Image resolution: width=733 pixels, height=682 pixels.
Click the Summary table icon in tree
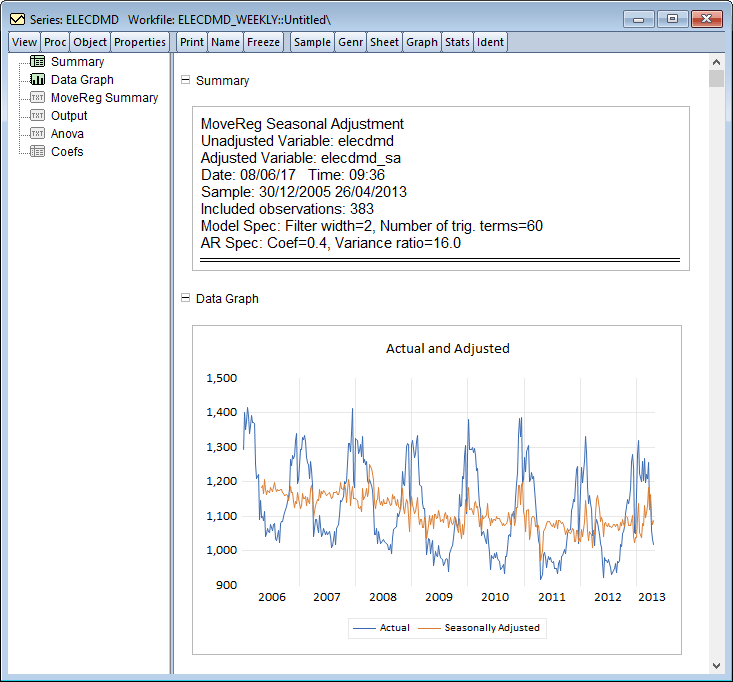point(37,61)
